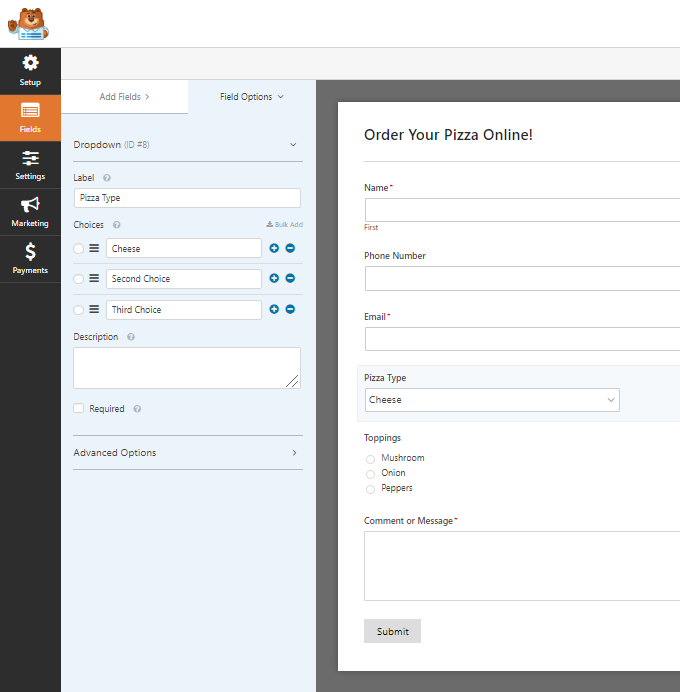Expand the Advanced Options section

tap(187, 453)
